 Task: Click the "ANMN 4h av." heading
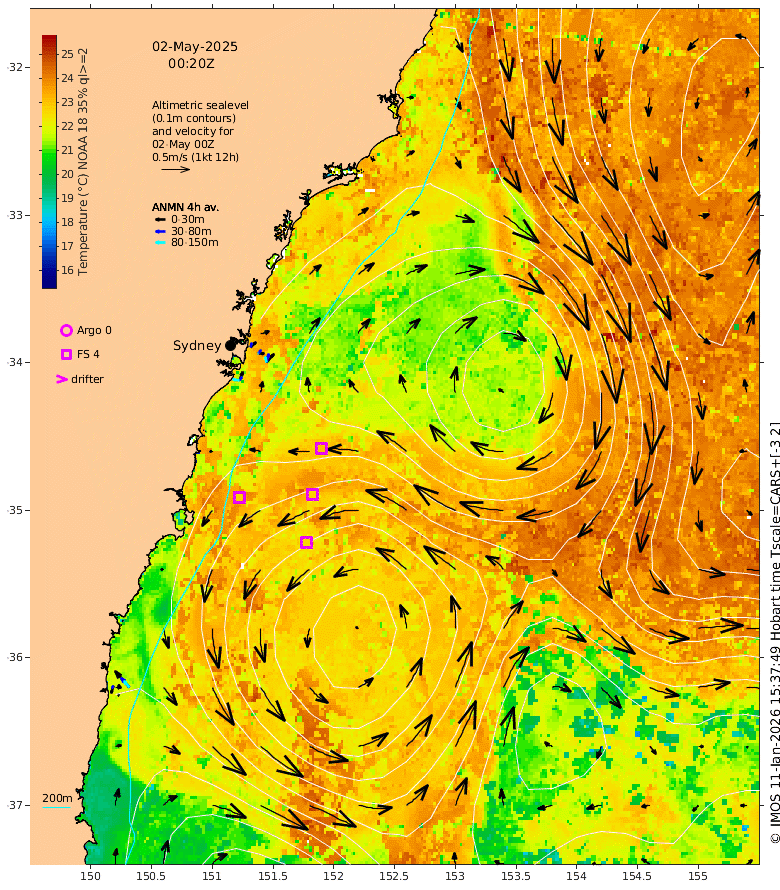tap(185, 207)
